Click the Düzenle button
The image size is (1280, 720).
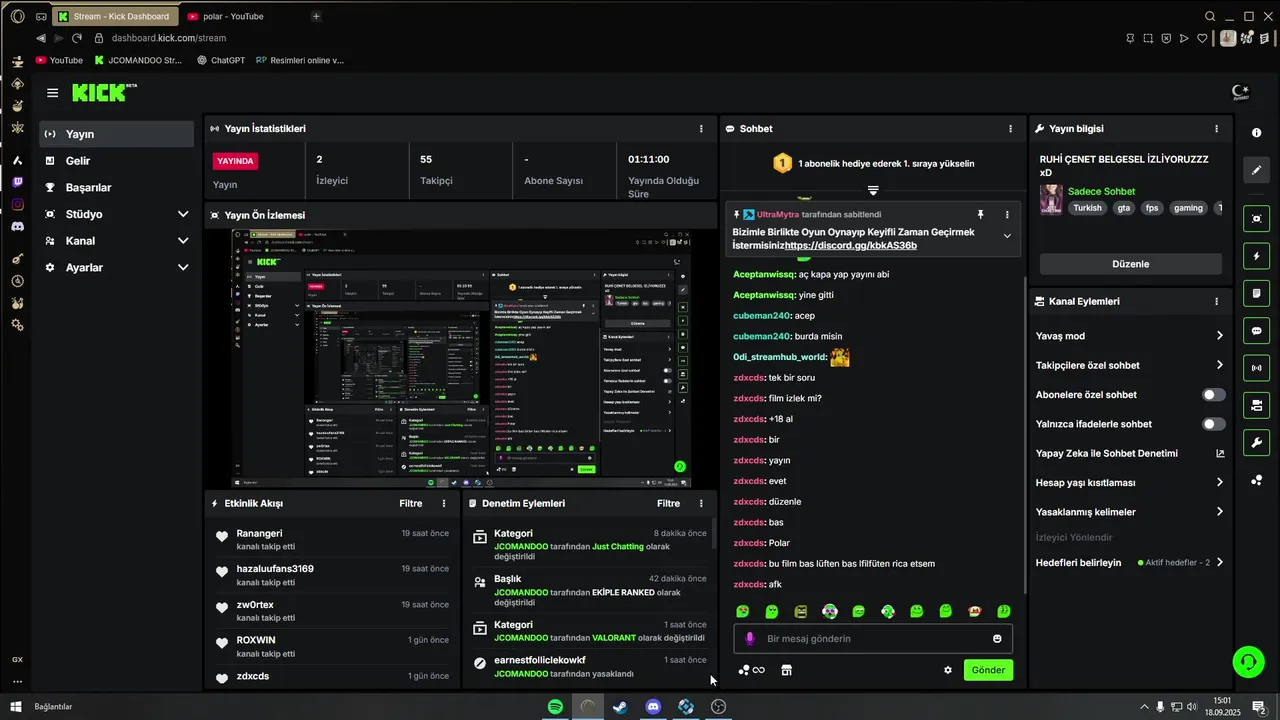point(1131,264)
